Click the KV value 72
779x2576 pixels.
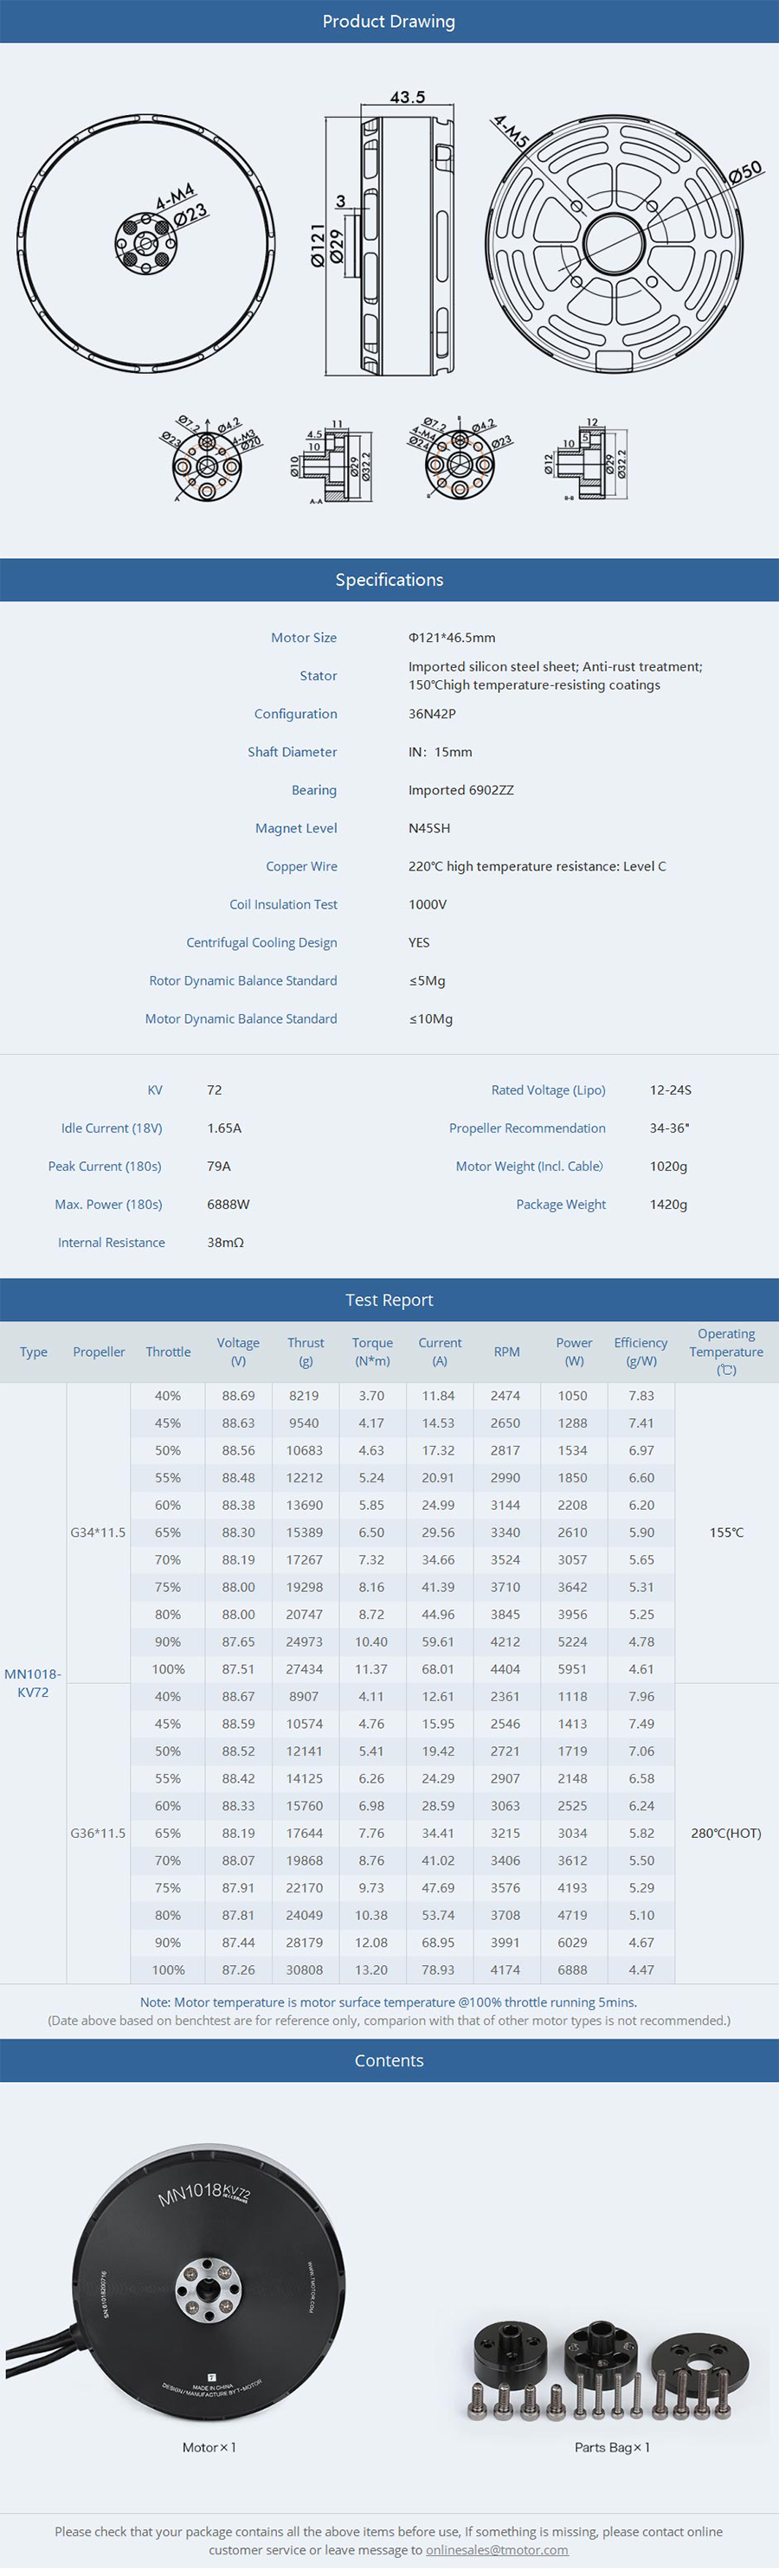(x=214, y=1090)
